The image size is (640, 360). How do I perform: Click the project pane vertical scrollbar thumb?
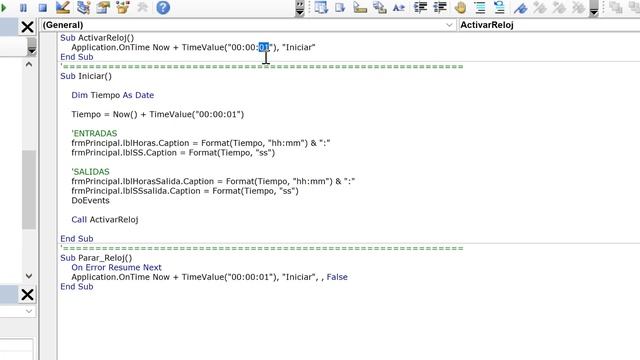point(29,190)
